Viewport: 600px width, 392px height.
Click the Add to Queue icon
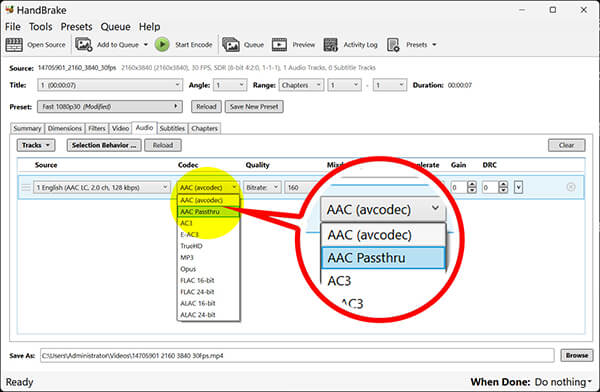tap(83, 44)
